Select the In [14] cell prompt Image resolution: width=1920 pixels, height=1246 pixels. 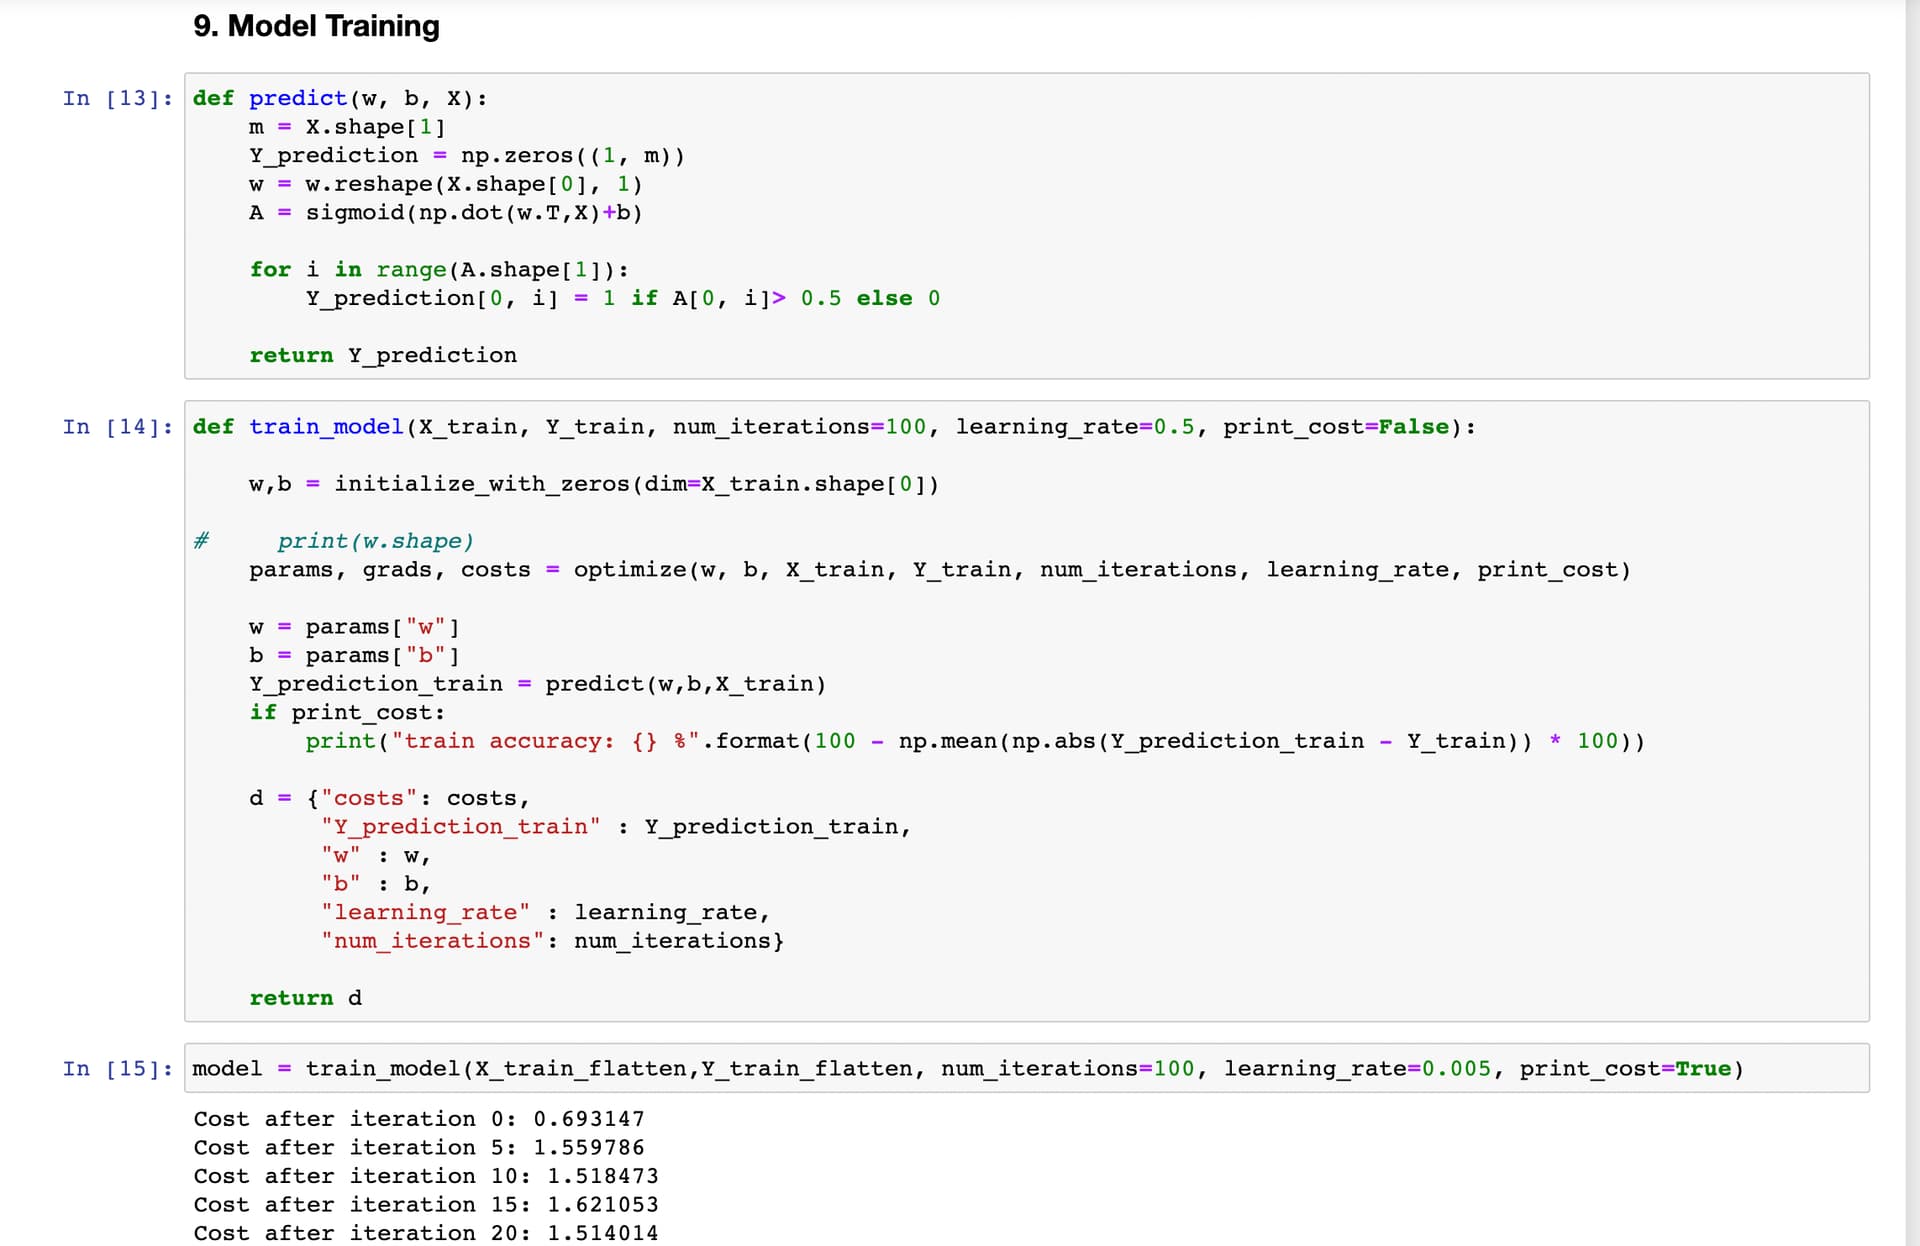click(117, 427)
